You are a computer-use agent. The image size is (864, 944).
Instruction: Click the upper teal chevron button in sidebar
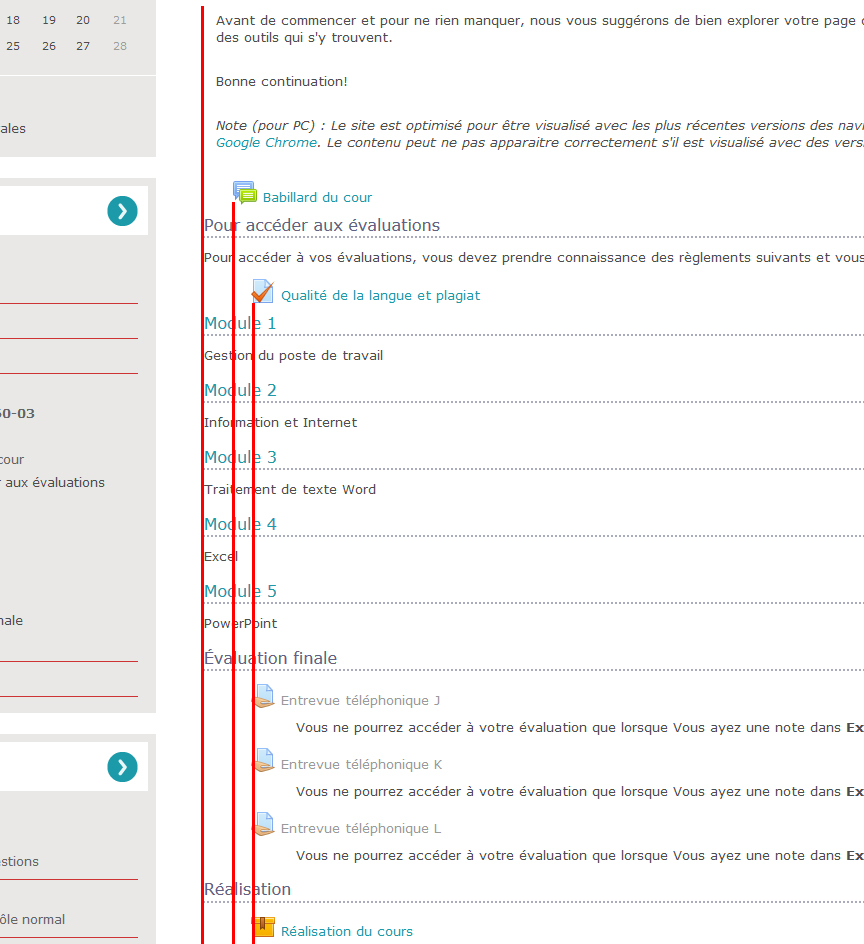click(122, 211)
